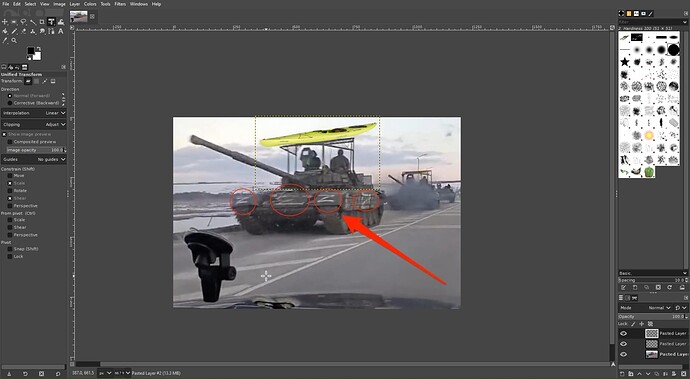Create a new layer group
The width and height of the screenshot is (690, 379).
click(x=631, y=374)
